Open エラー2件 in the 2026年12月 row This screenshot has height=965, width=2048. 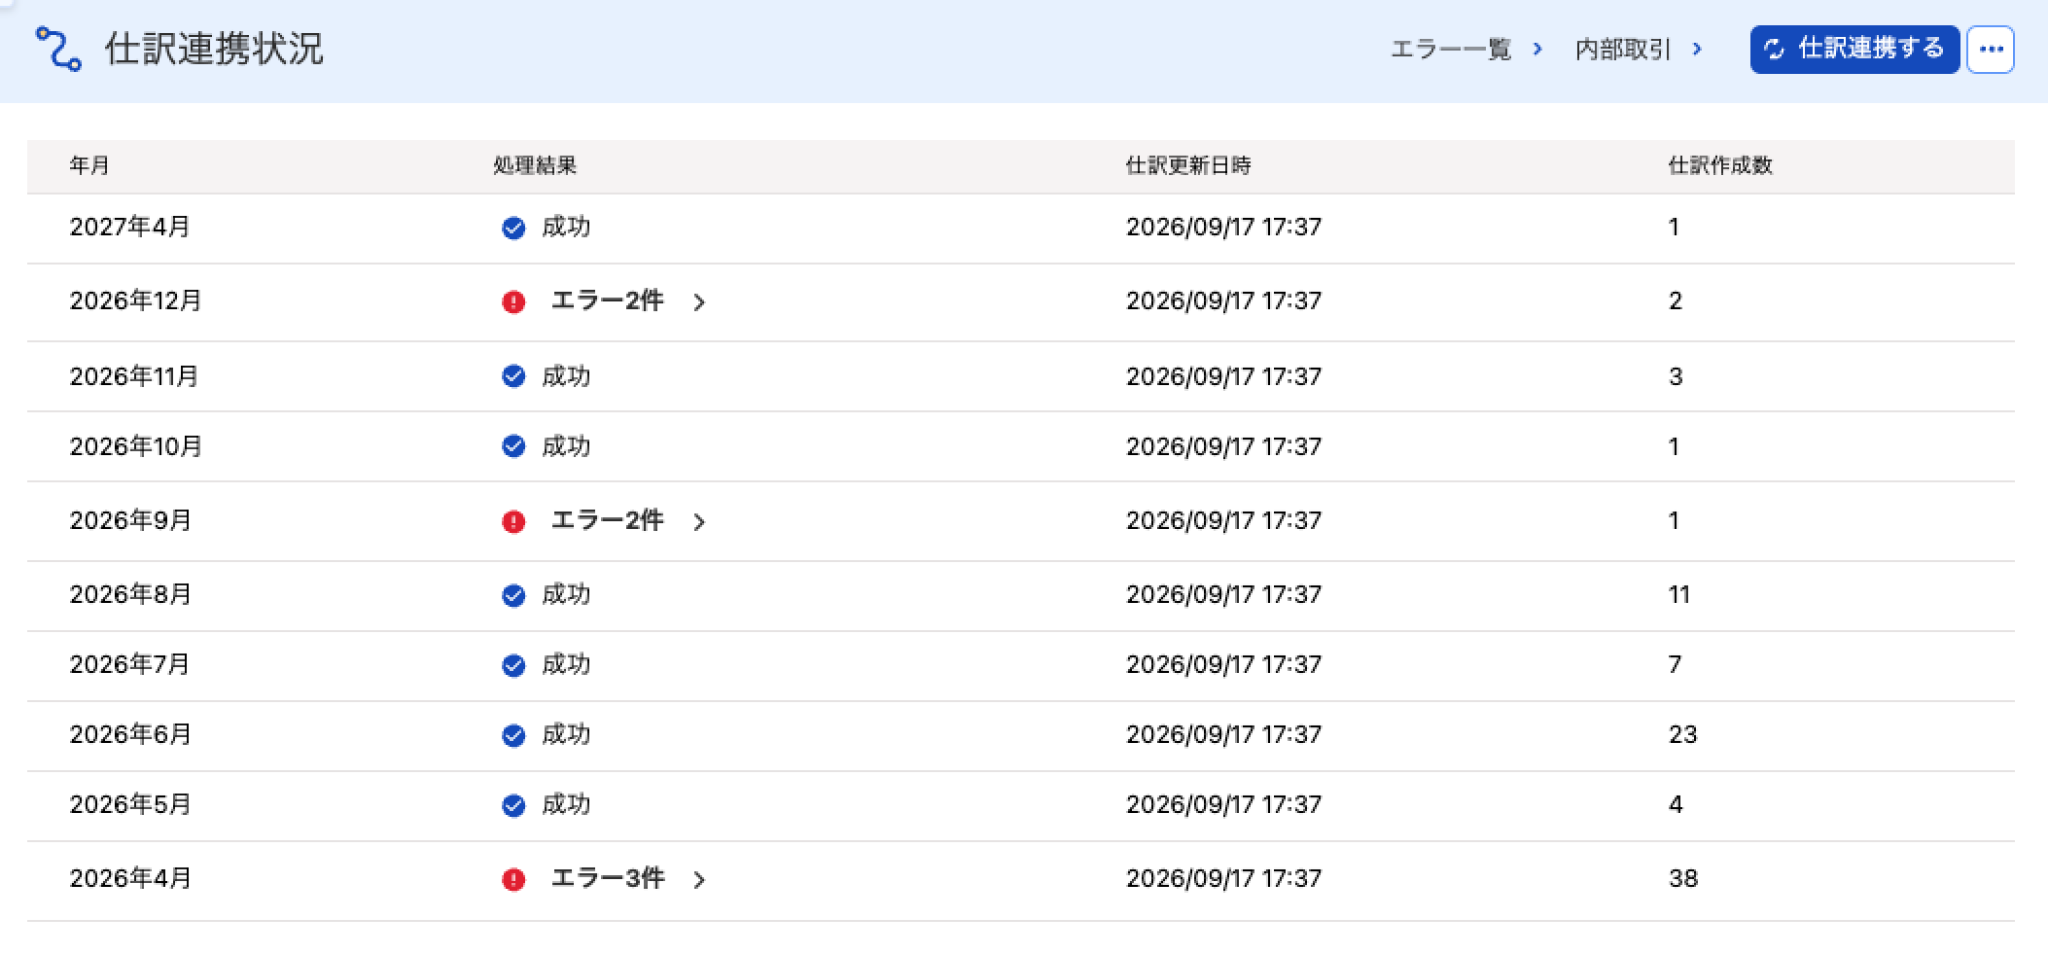pos(607,301)
